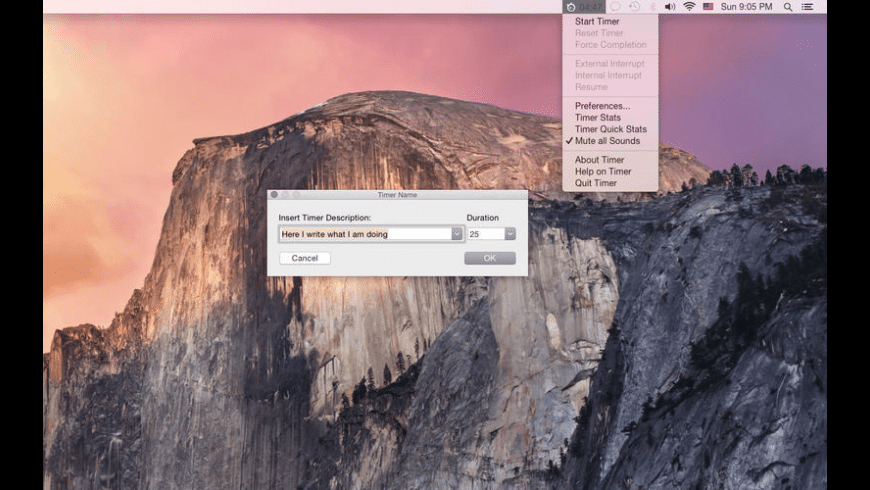Click External Interrupt menu entry
Viewport: 870px width, 490px height.
[610, 63]
